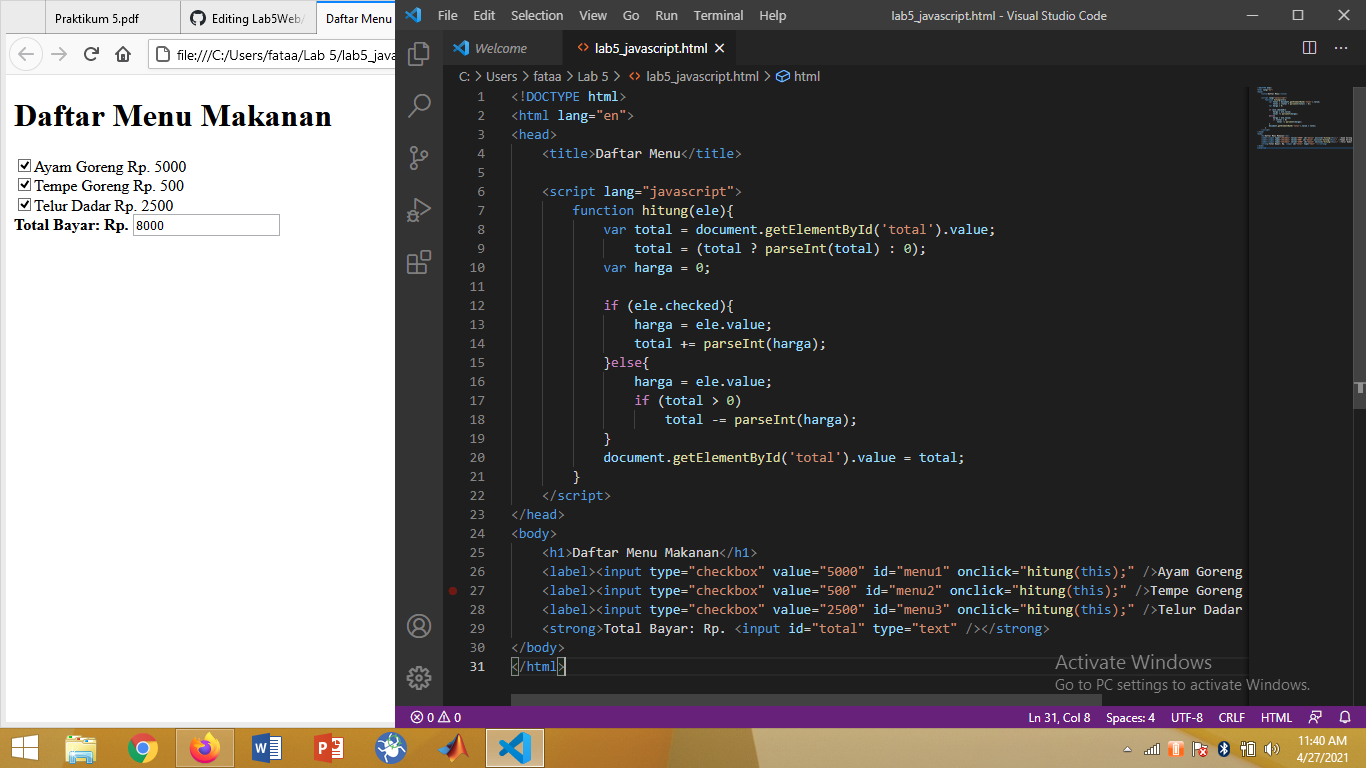The image size is (1366, 768).
Task: Open the Source Control view
Action: click(x=419, y=157)
